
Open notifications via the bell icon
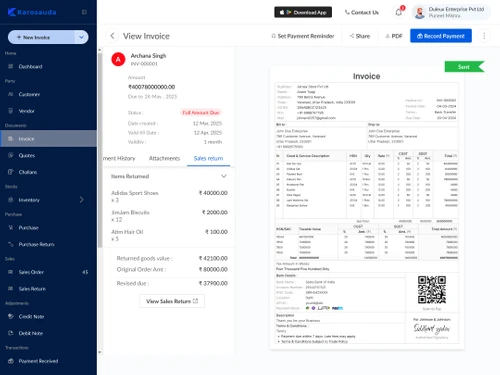click(x=399, y=12)
